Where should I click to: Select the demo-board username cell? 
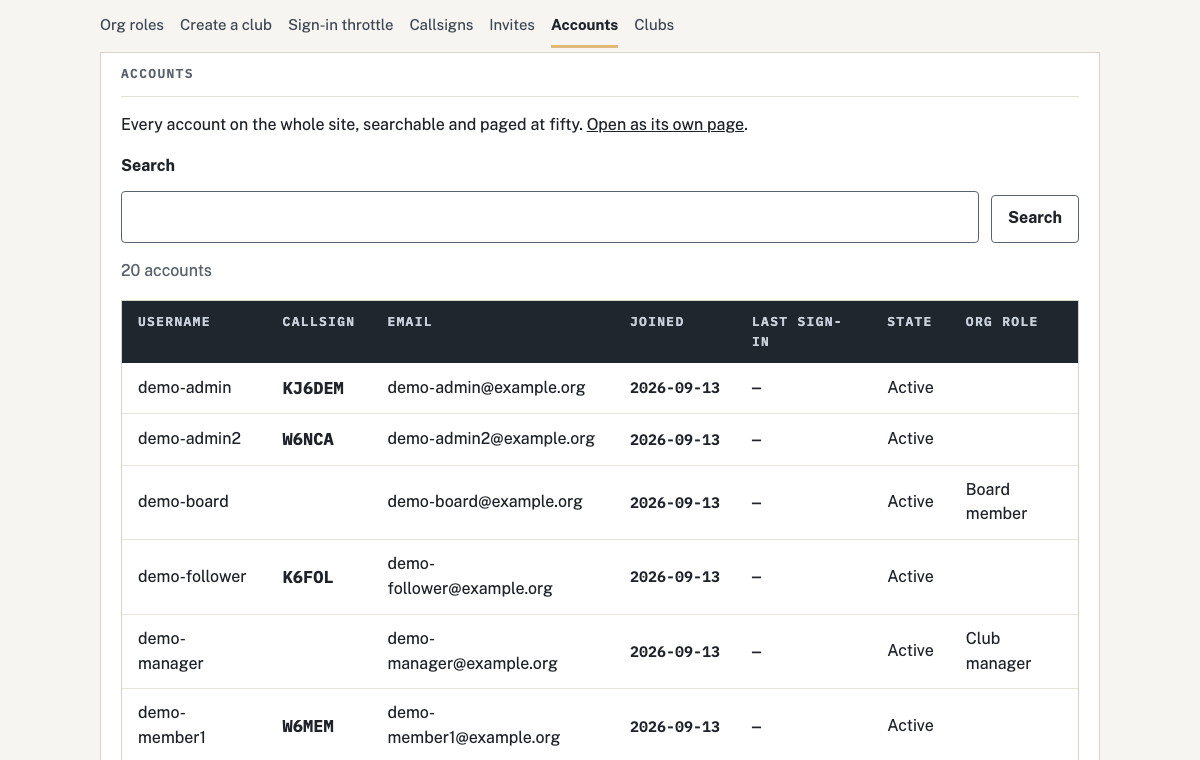click(183, 502)
